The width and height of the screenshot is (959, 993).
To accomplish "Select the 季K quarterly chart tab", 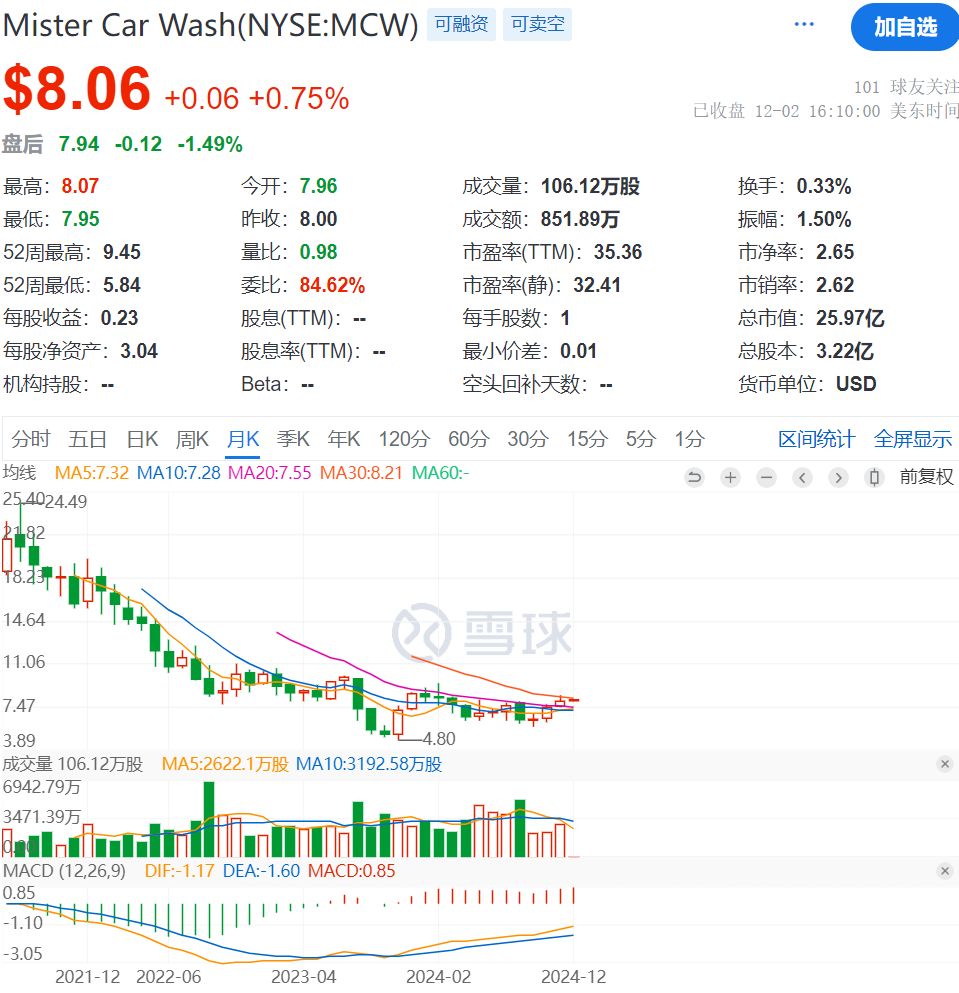I will pos(293,439).
